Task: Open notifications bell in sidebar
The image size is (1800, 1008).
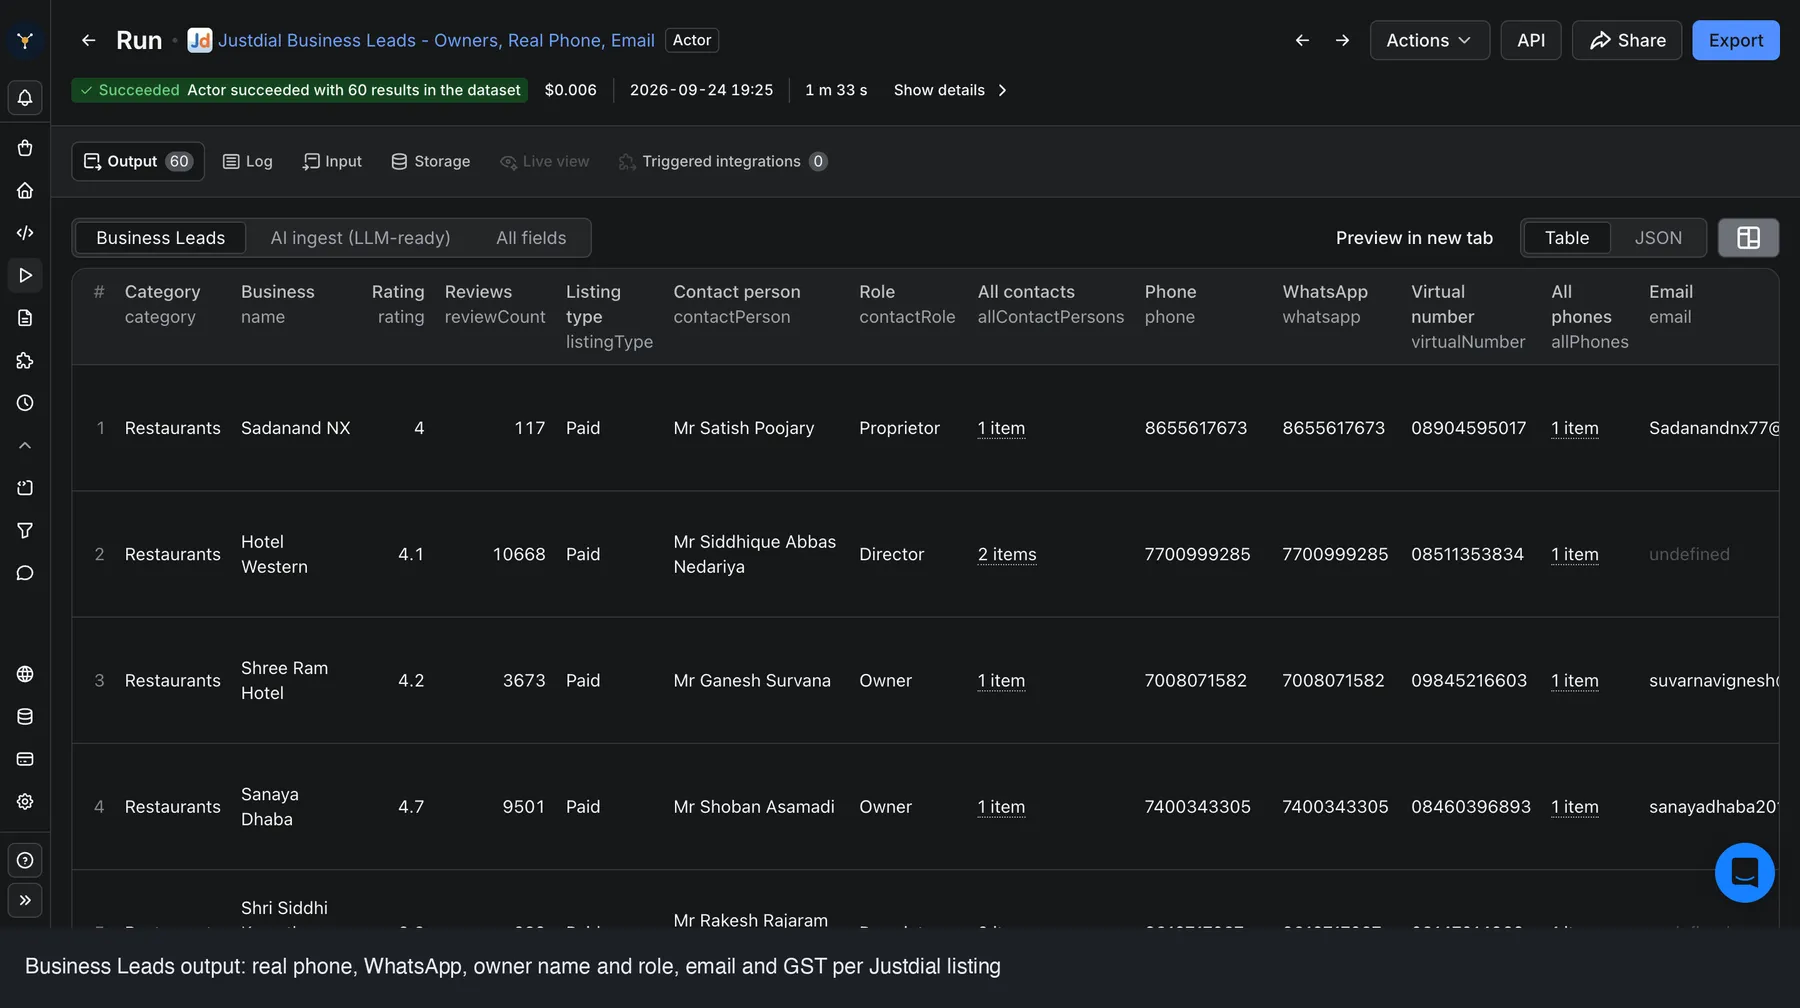Action: [25, 98]
